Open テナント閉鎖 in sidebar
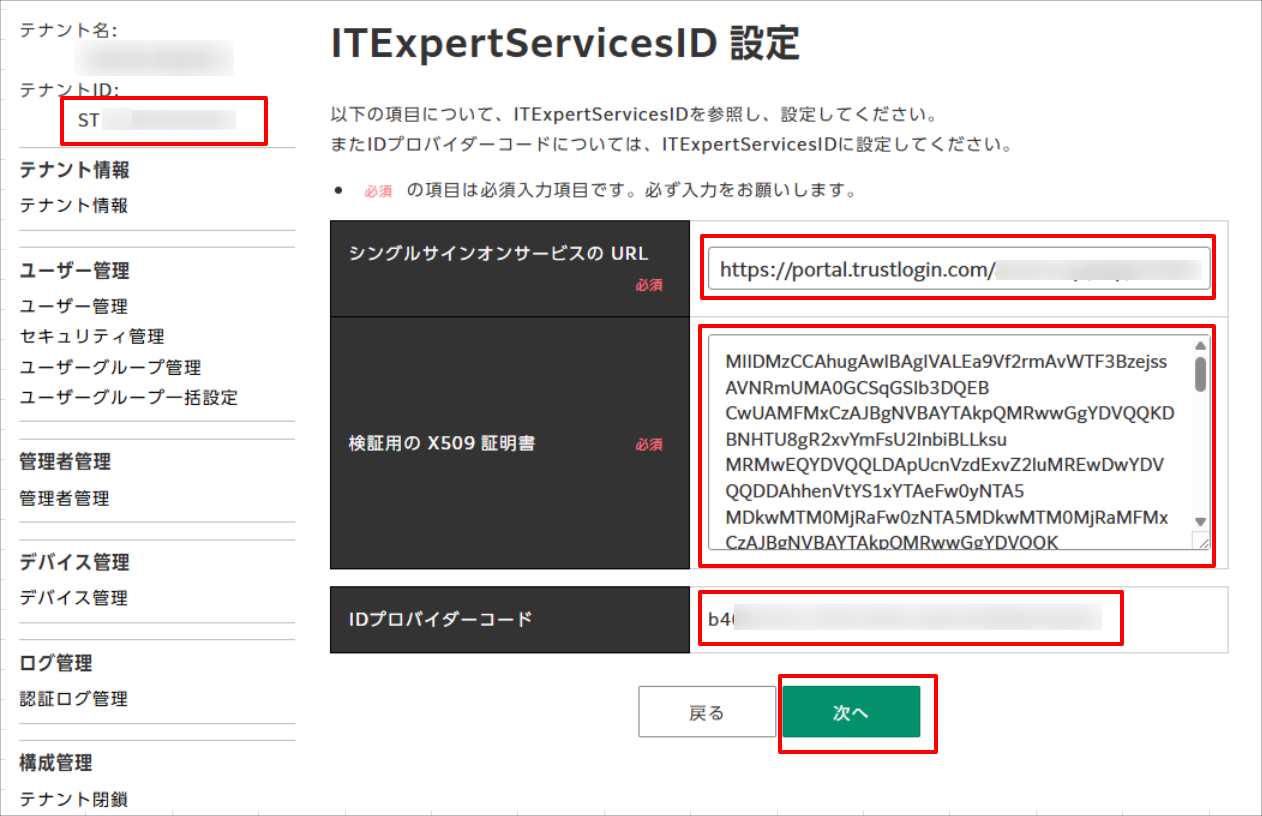This screenshot has width=1262, height=816. (74, 799)
